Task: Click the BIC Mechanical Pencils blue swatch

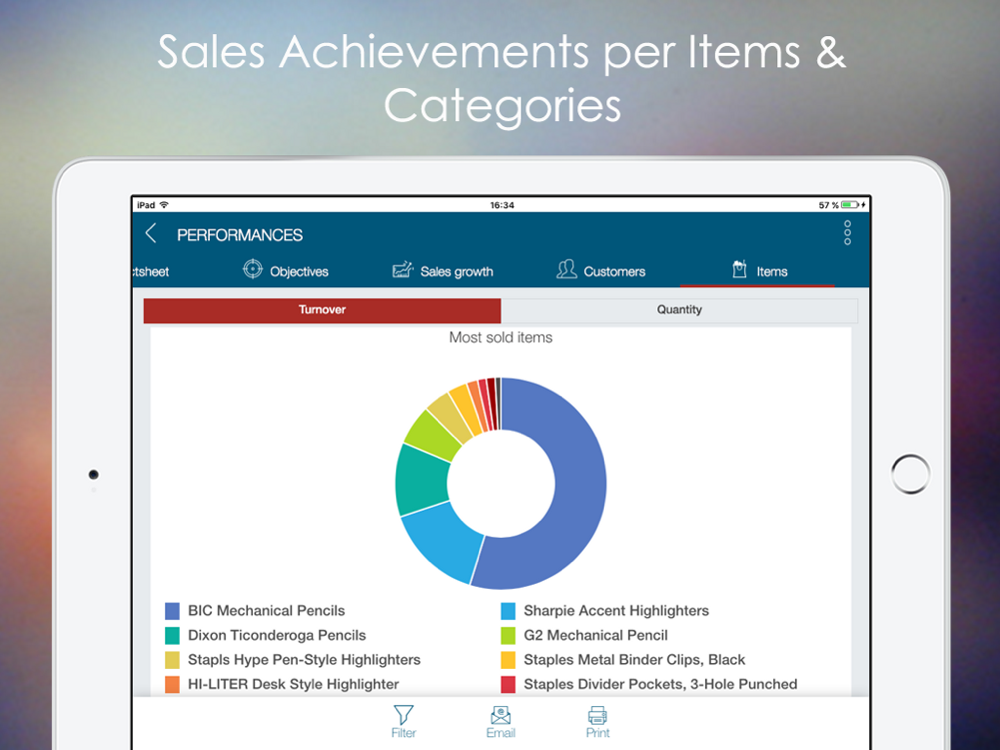Action: coord(172,611)
